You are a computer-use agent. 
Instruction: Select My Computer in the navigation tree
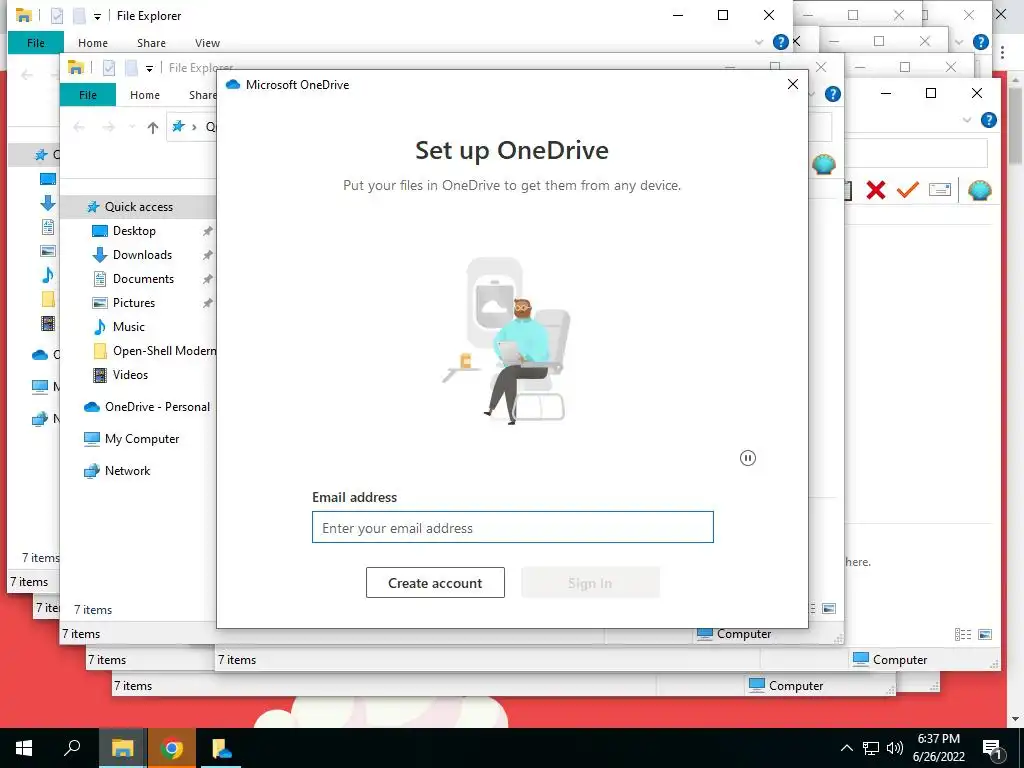click(x=142, y=439)
